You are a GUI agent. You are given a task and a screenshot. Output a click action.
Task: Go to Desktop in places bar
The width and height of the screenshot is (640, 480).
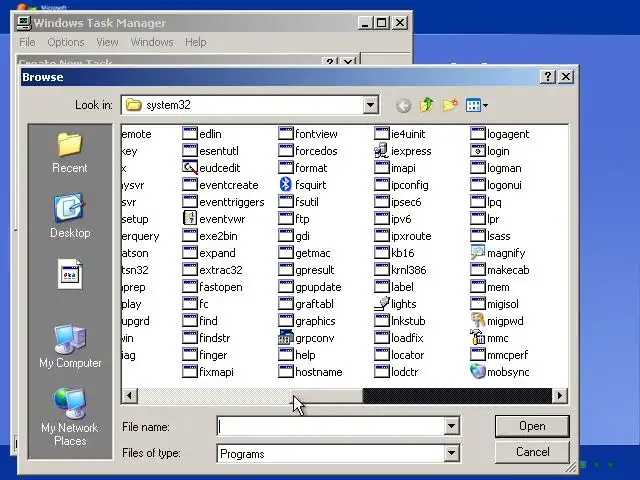click(69, 216)
